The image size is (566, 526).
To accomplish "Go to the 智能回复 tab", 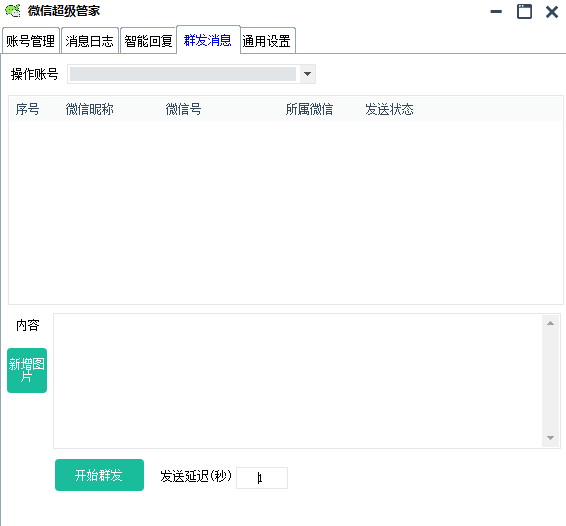I will (x=148, y=40).
